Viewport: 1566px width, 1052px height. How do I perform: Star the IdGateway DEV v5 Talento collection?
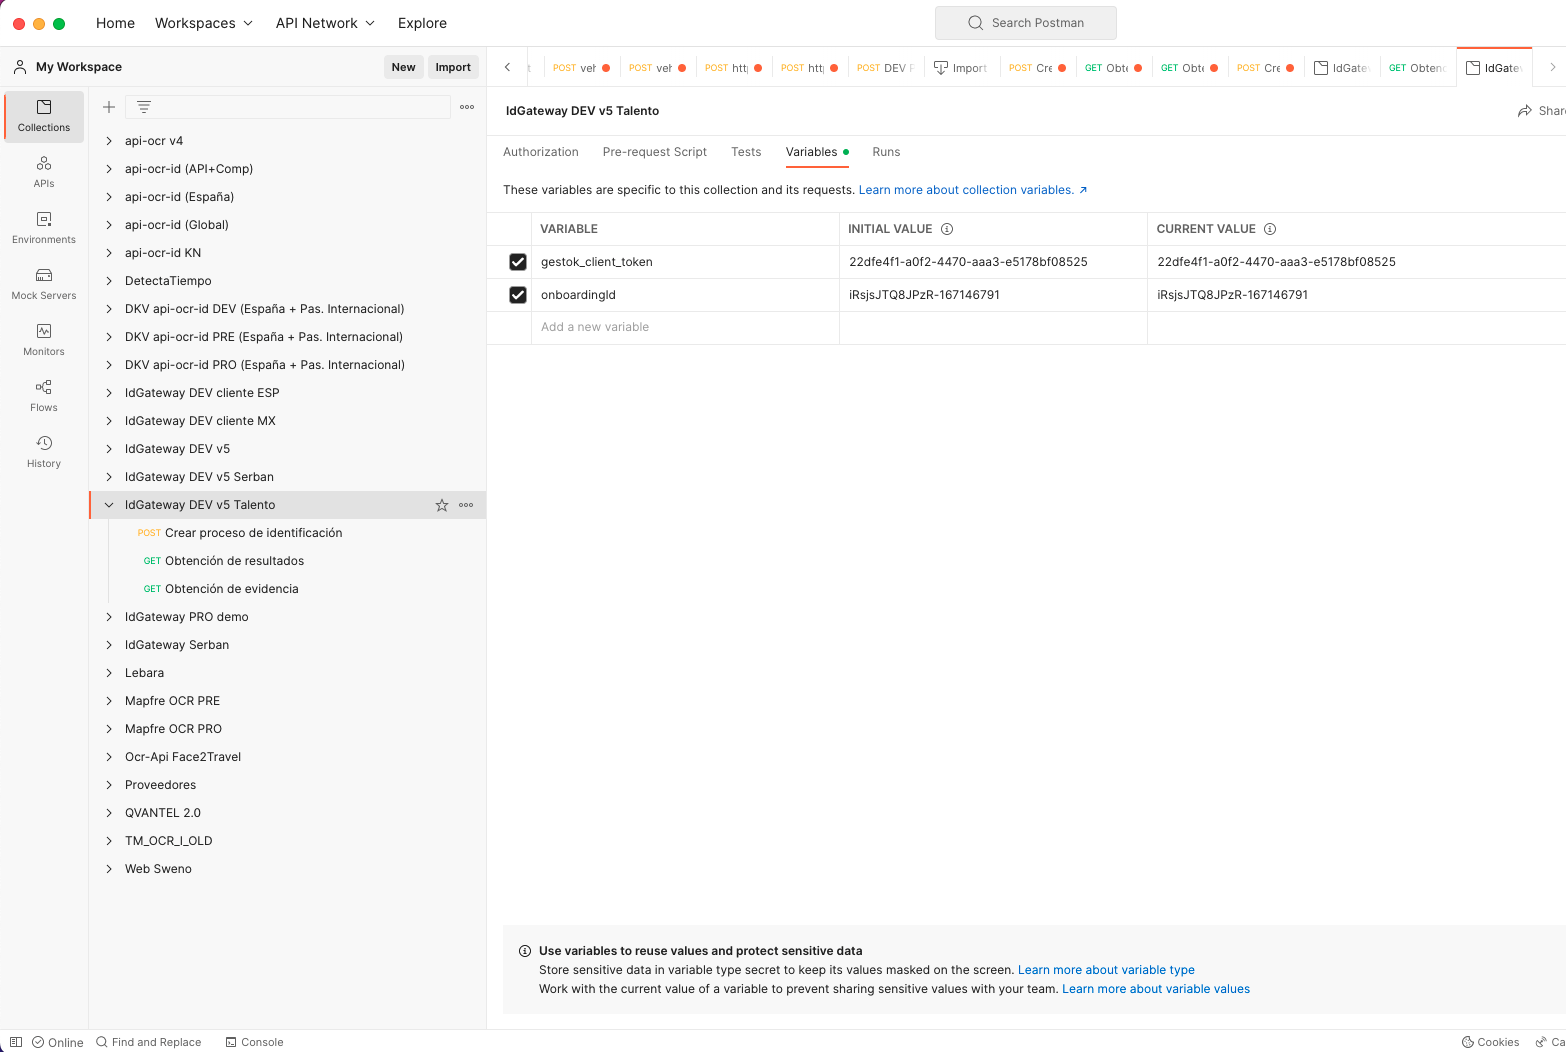442,505
